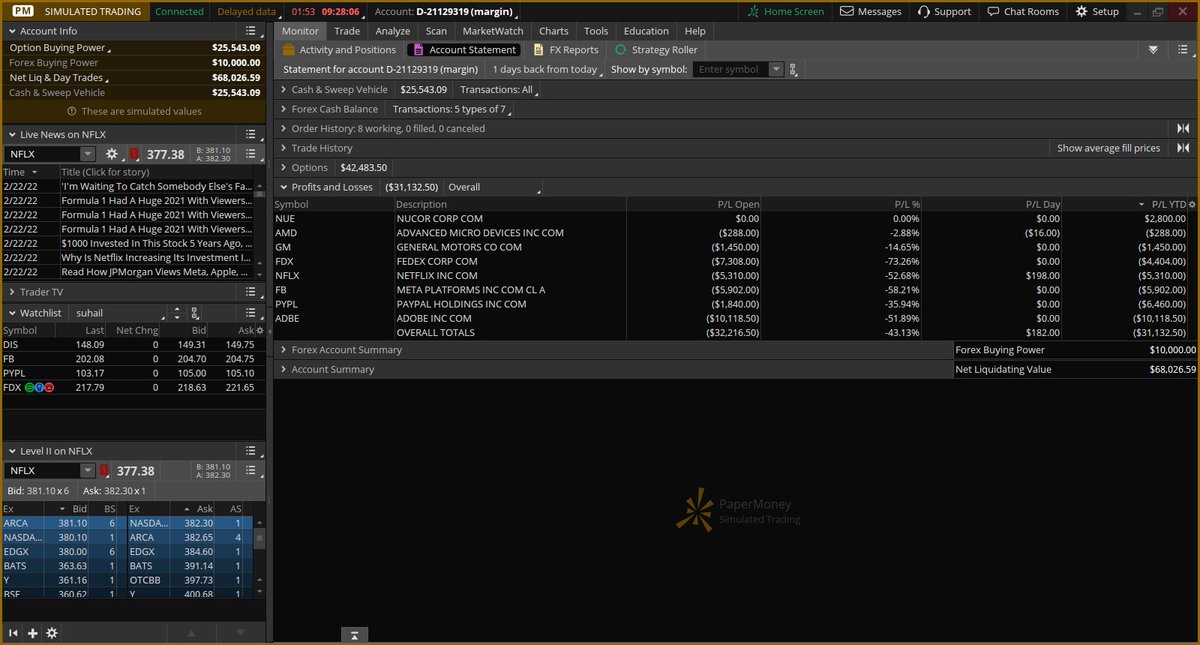This screenshot has width=1200, height=645.
Task: Sort table by P/L YTD header
Action: pyautogui.click(x=1168, y=204)
